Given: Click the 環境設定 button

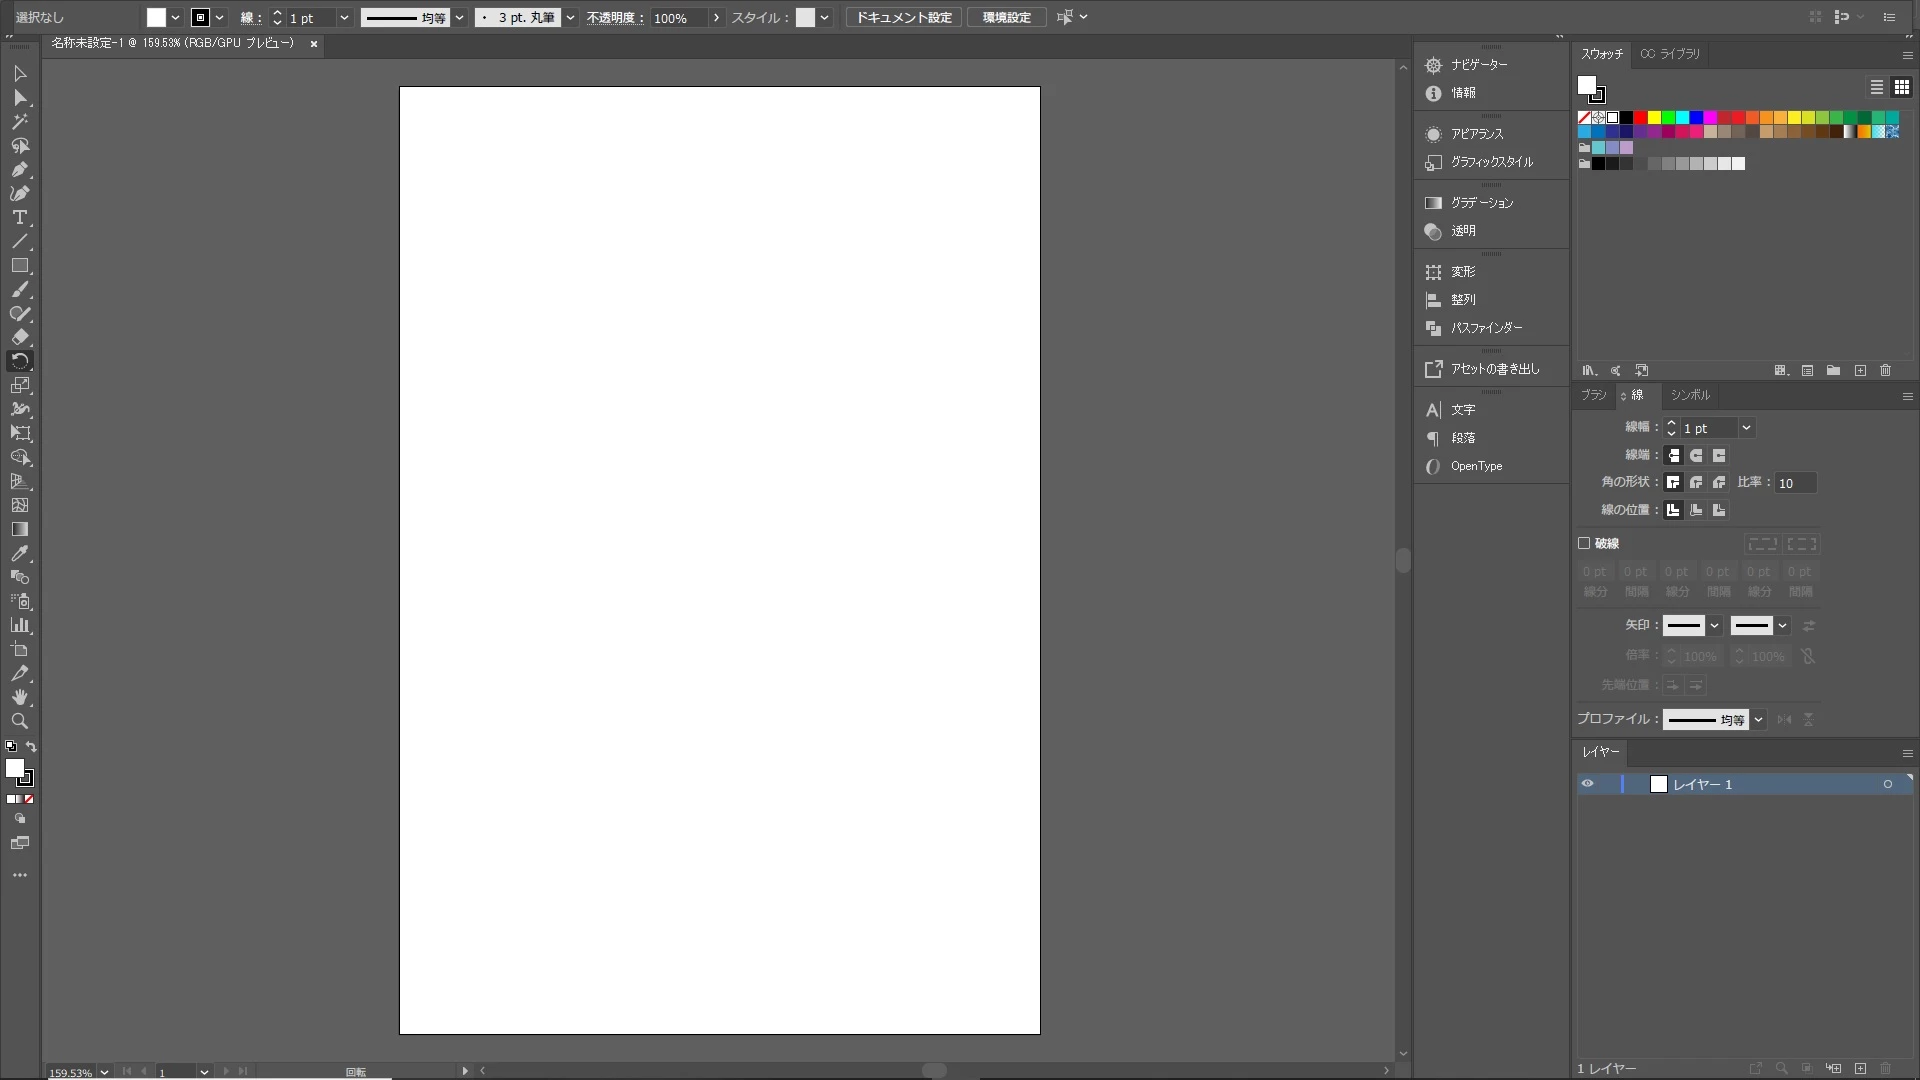Looking at the screenshot, I should coord(1006,18).
